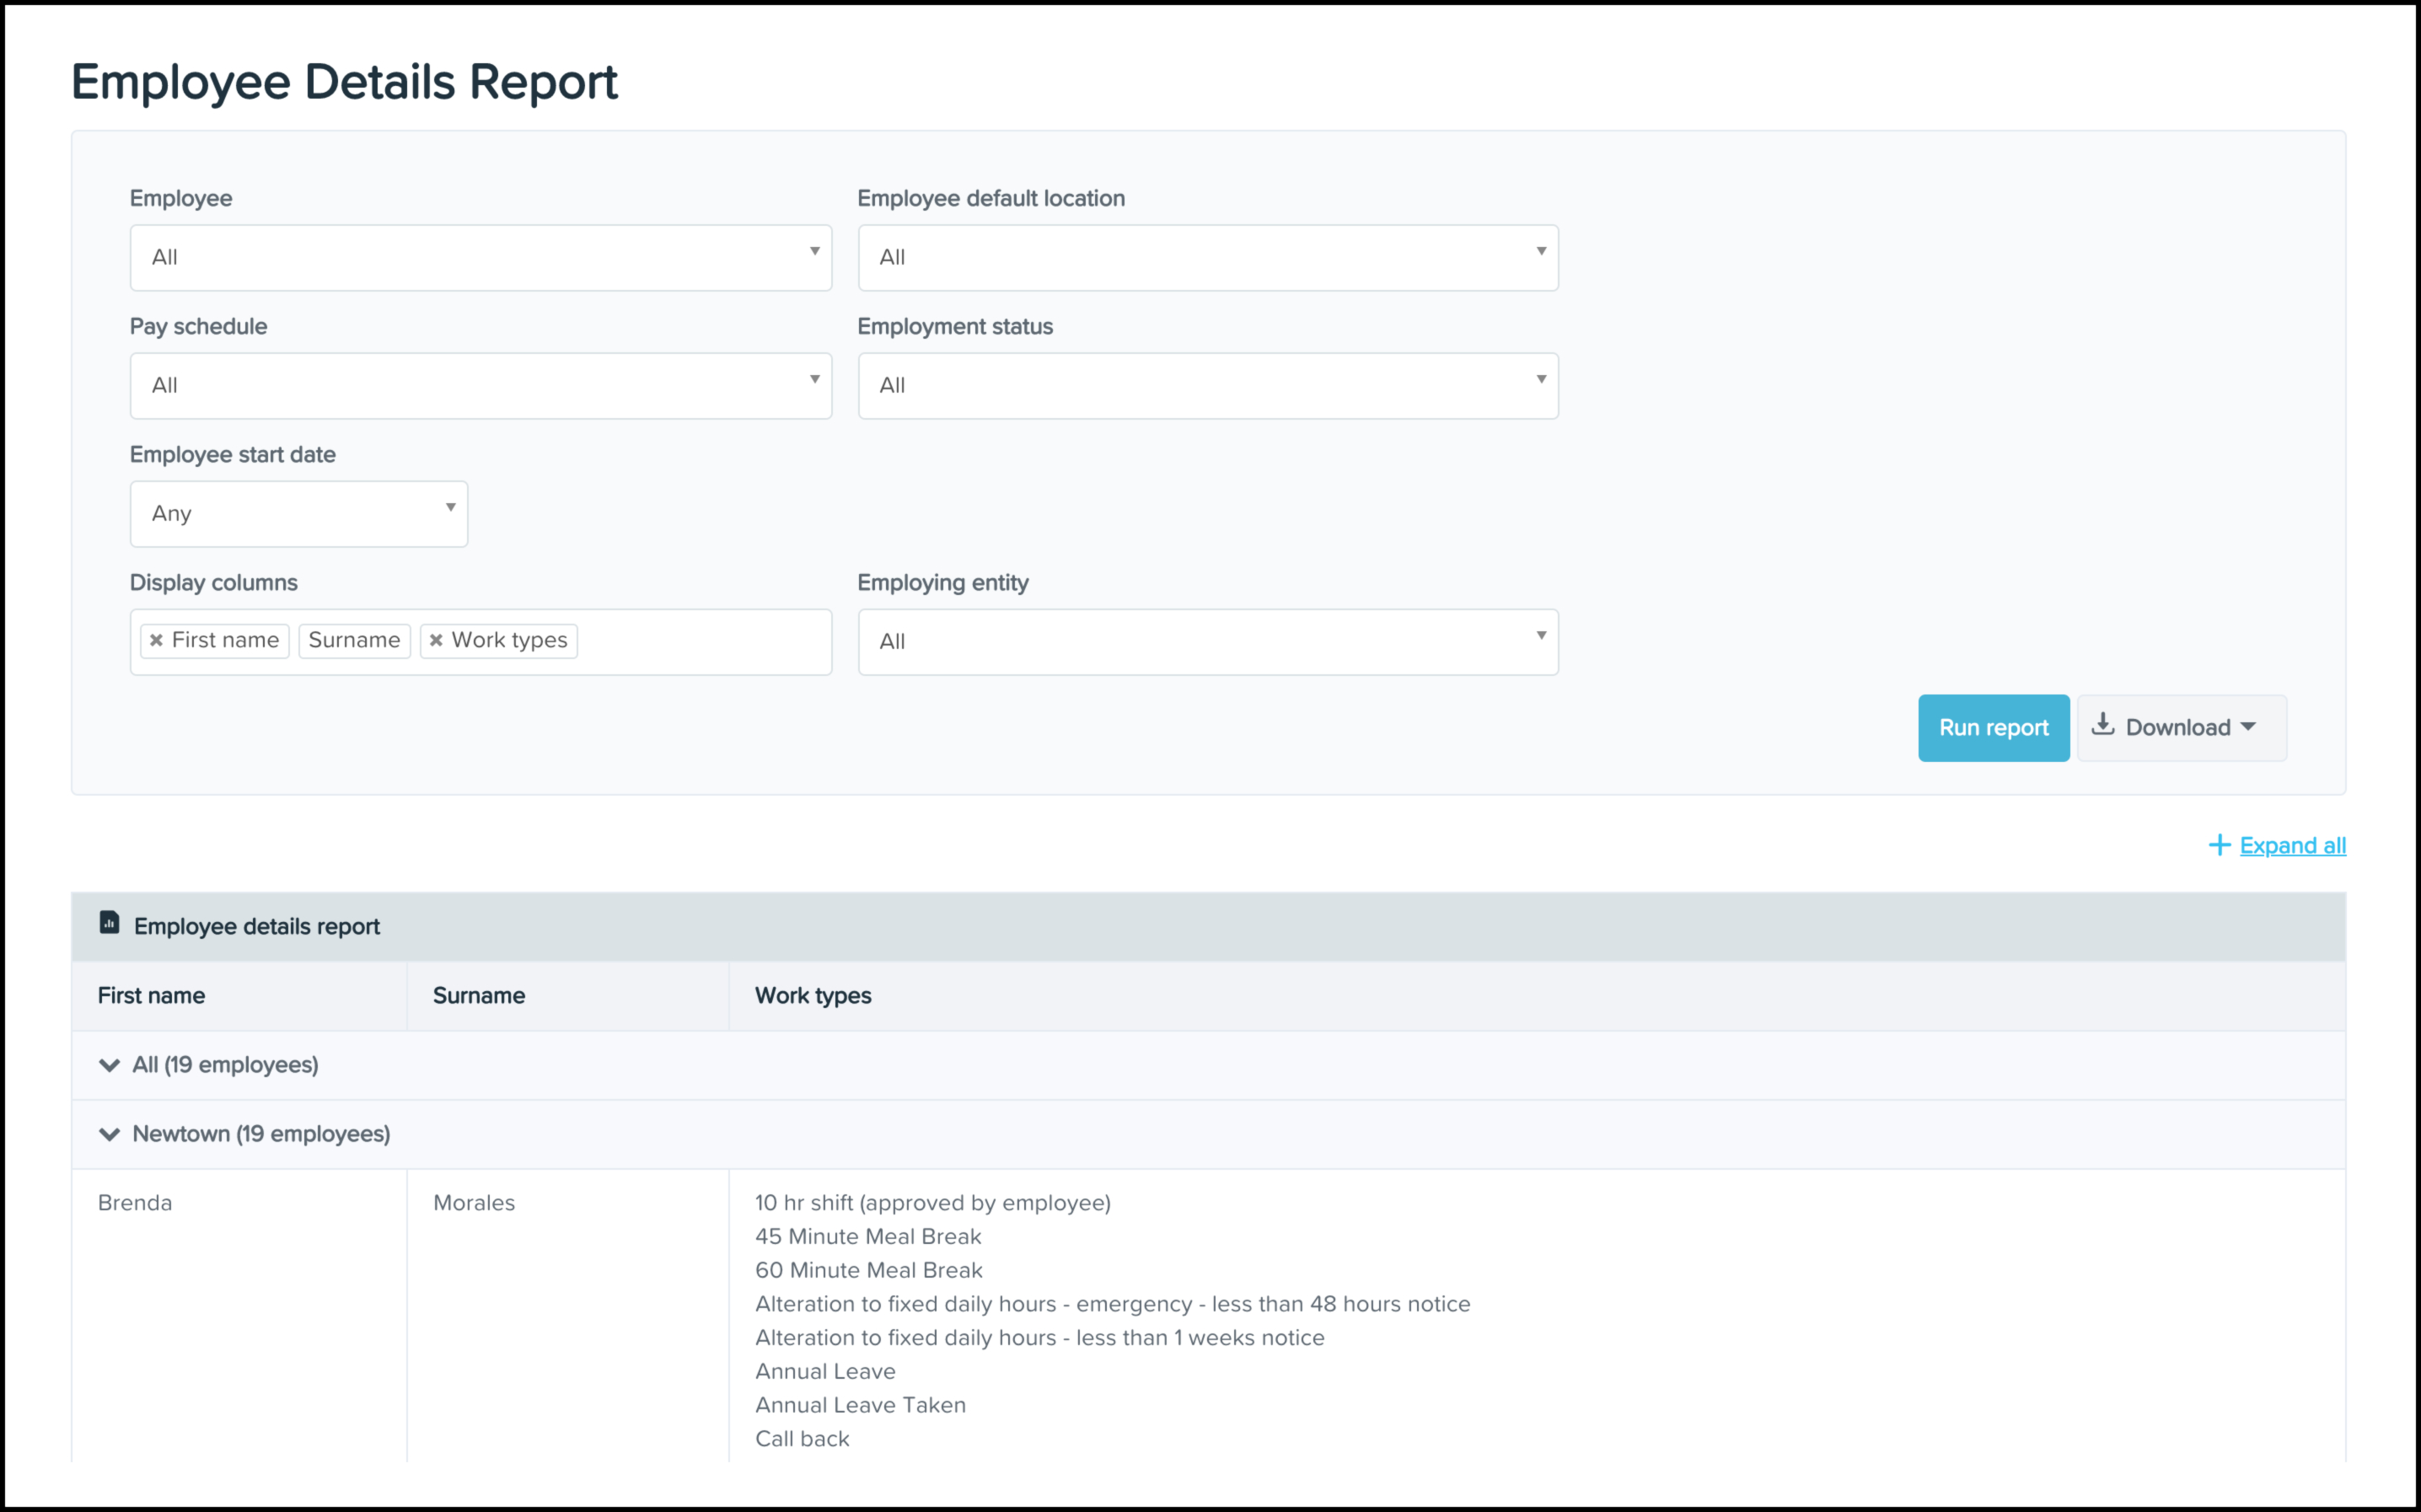Open the Employee start date dropdown
Viewport: 2421px width, 1512px height.
(x=298, y=514)
